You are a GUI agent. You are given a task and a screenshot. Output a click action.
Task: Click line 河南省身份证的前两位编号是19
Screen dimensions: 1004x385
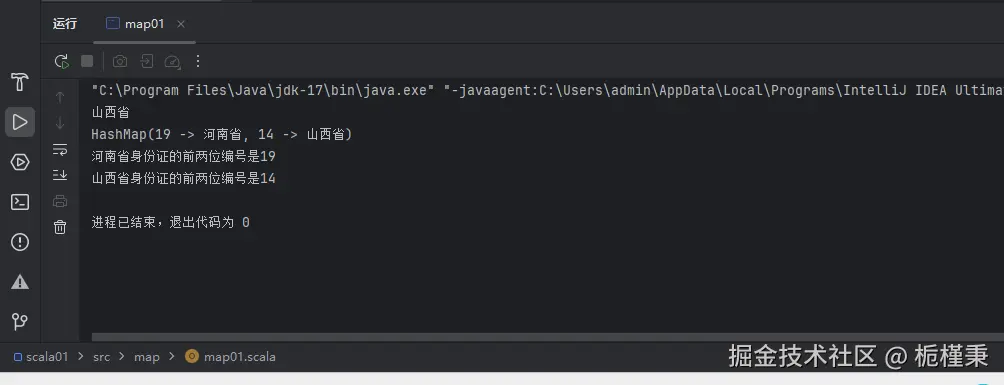pyautogui.click(x=184, y=156)
